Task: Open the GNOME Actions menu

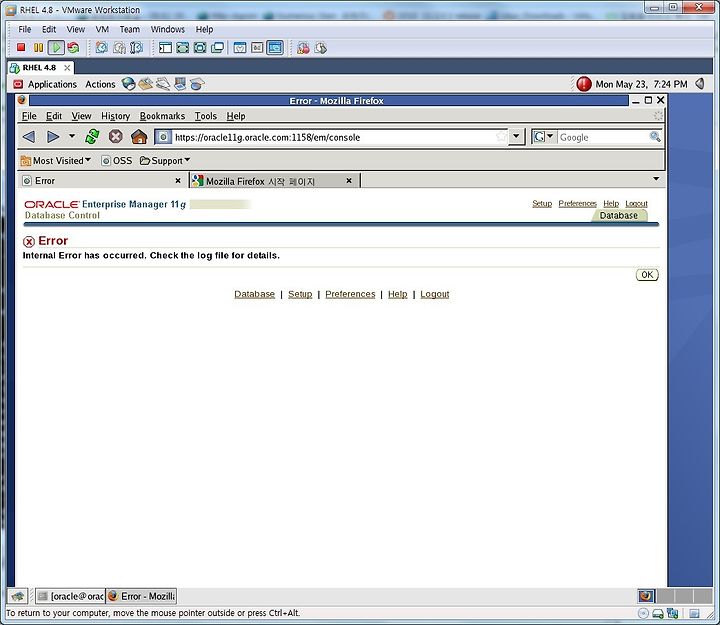Action: click(100, 84)
